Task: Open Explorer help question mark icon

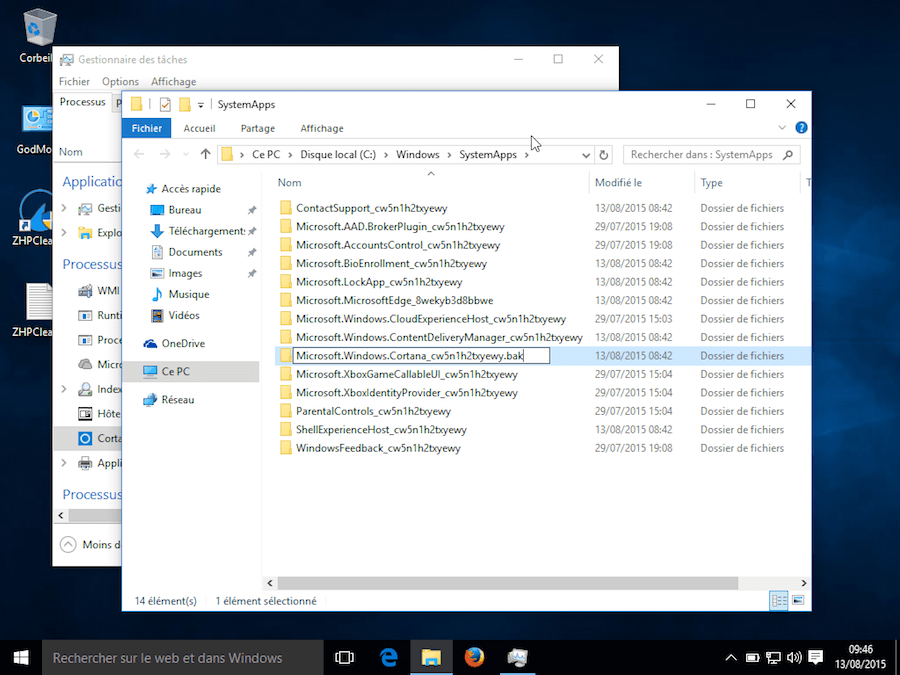Action: (x=801, y=128)
